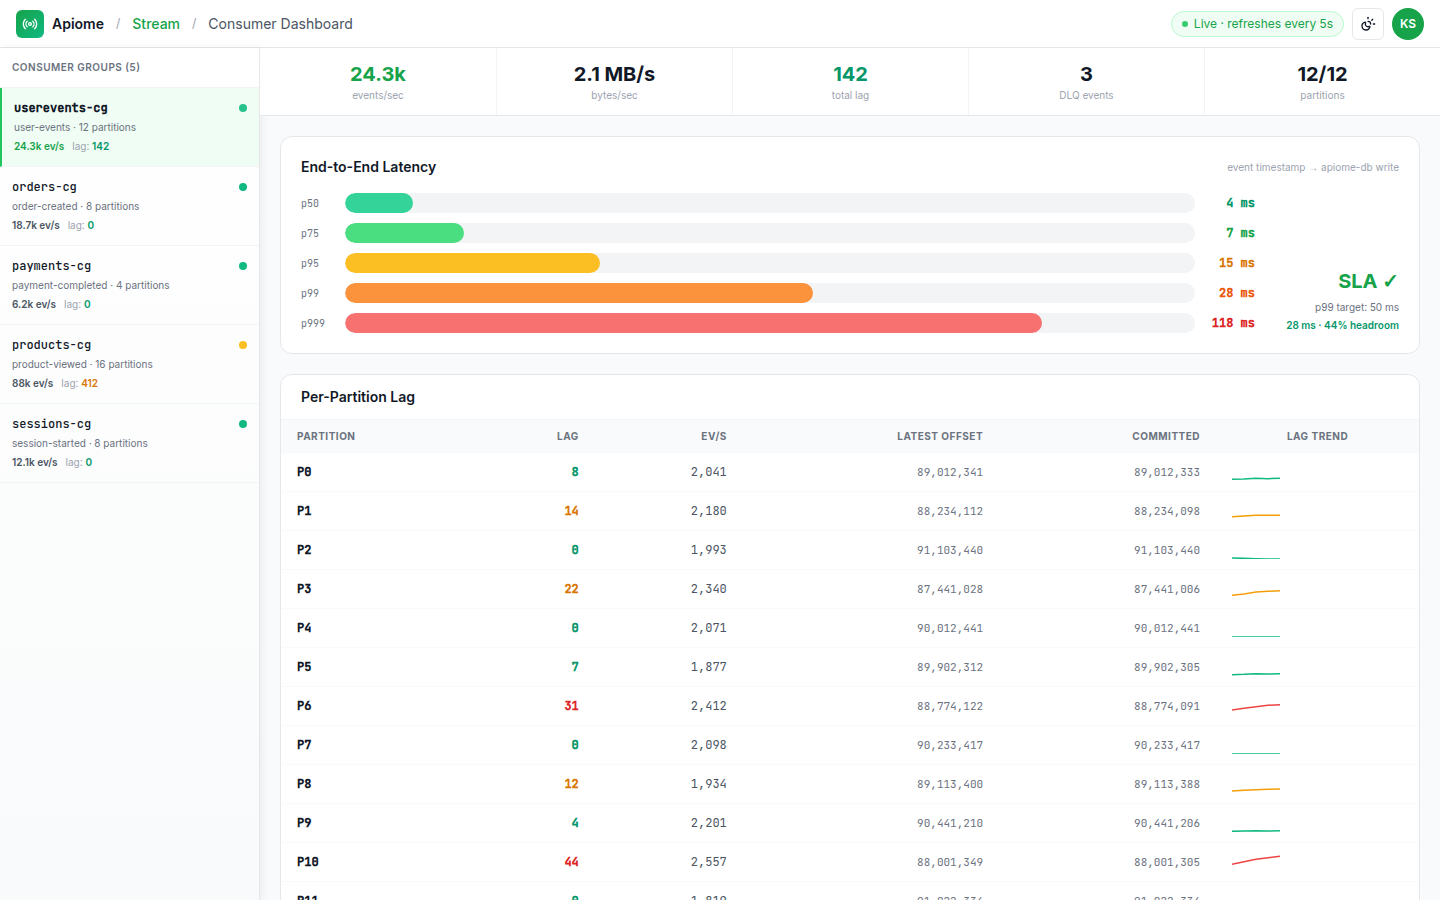Click the p999 red latency bar
This screenshot has width=1440, height=900.
(x=693, y=323)
